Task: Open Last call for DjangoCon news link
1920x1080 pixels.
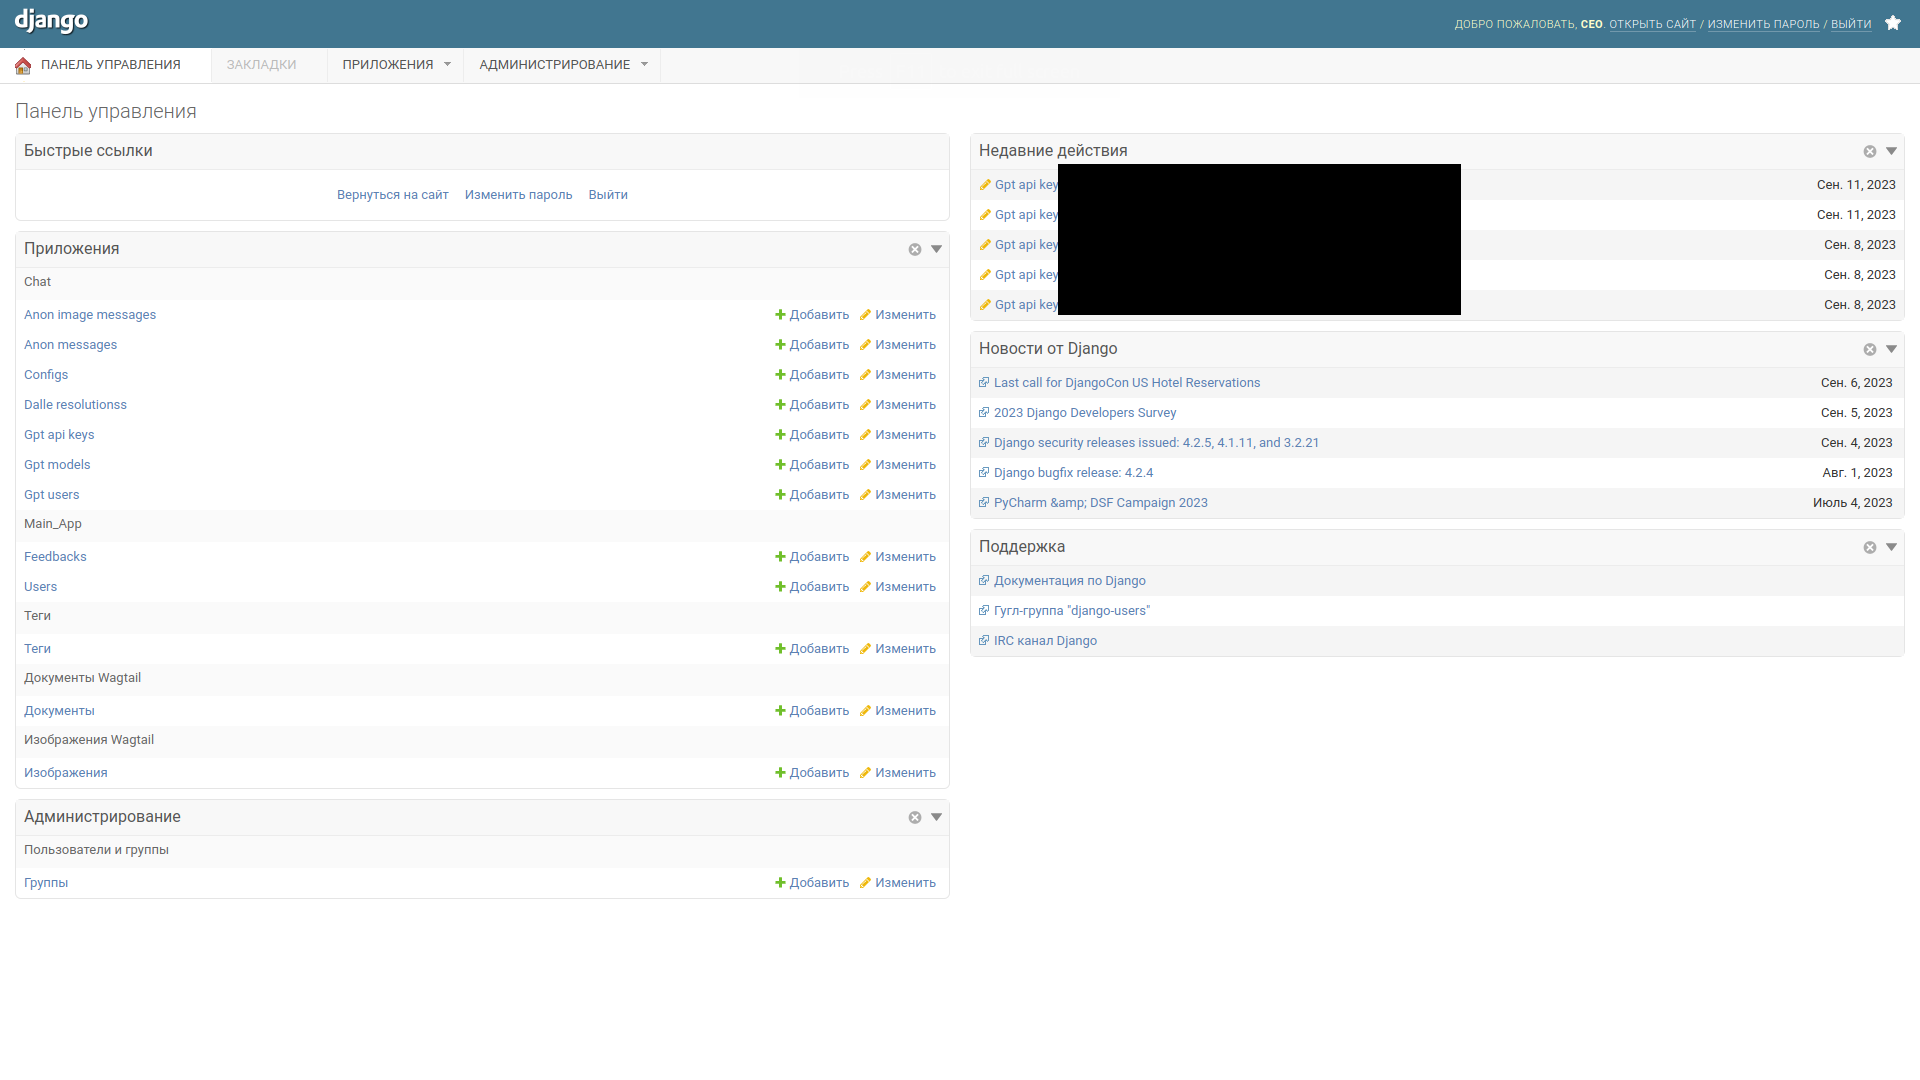Action: (x=1127, y=383)
